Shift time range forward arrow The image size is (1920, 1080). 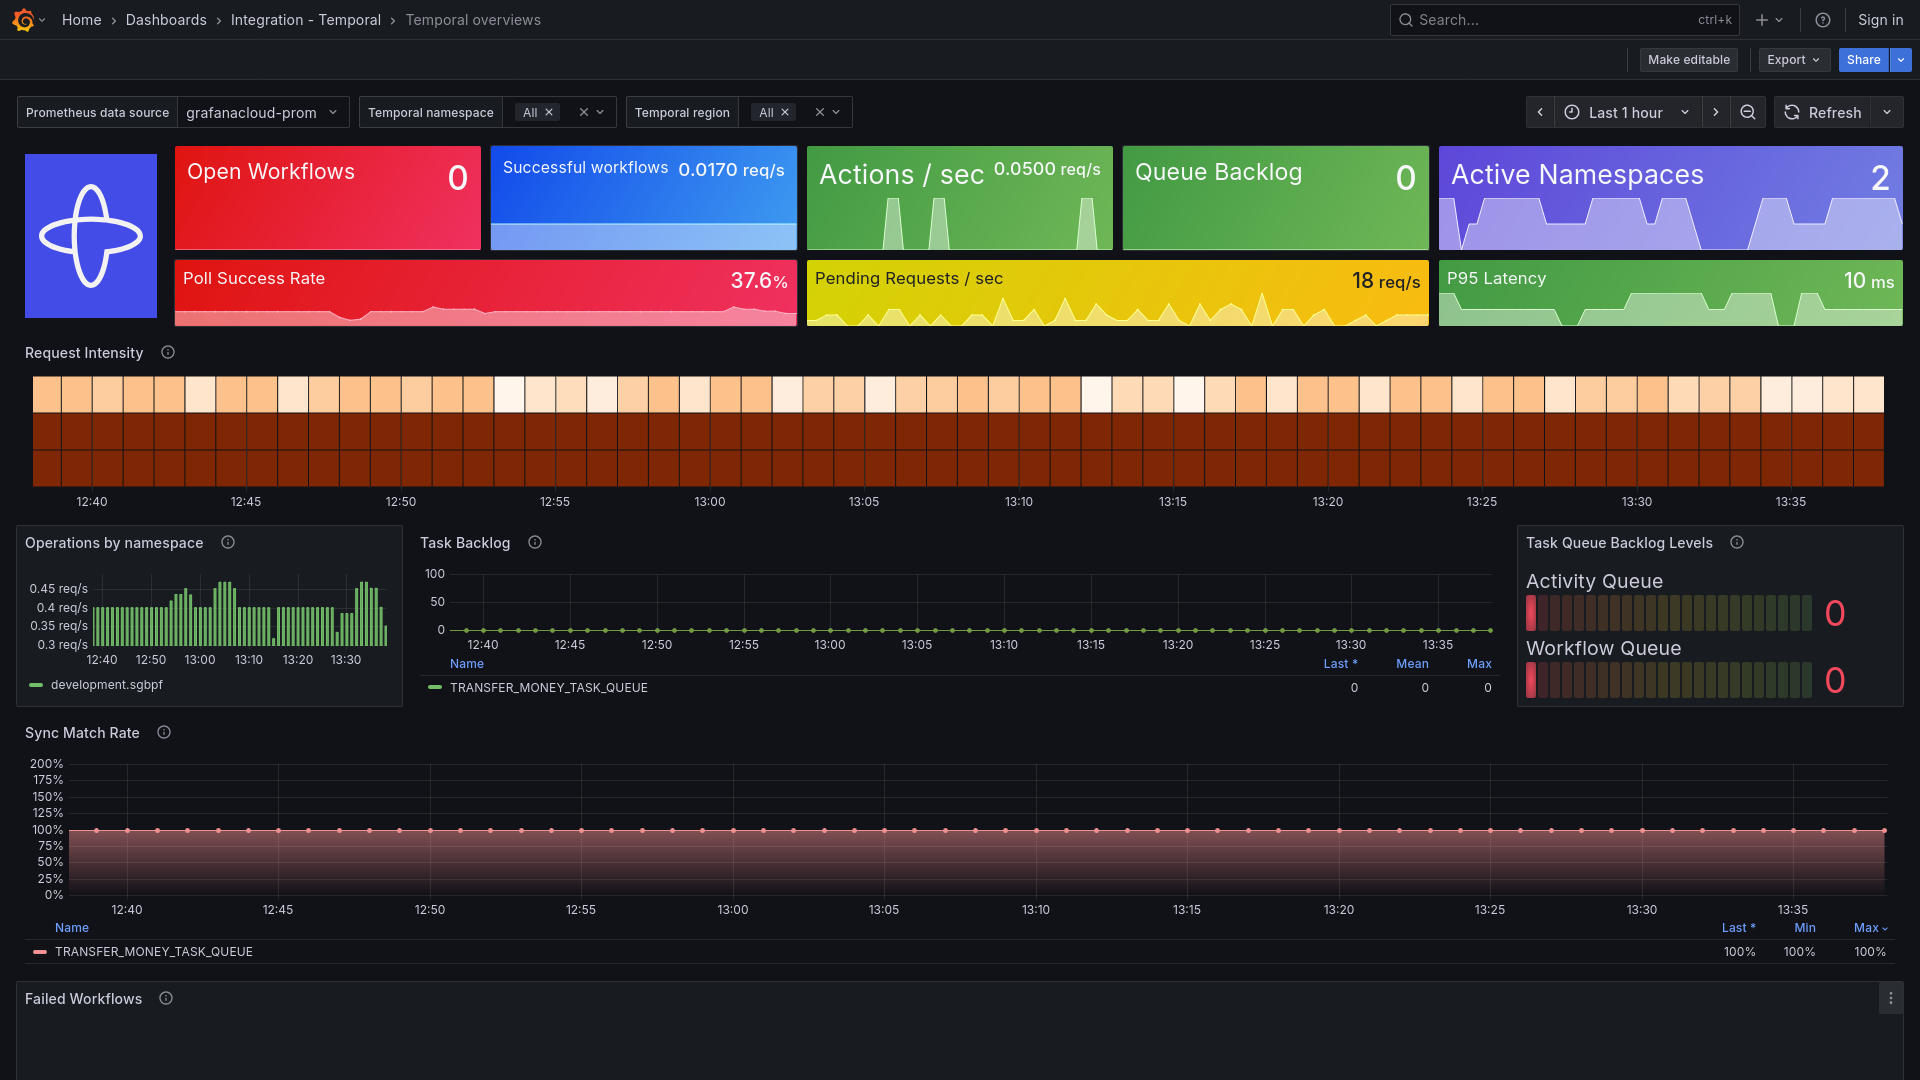(1716, 113)
